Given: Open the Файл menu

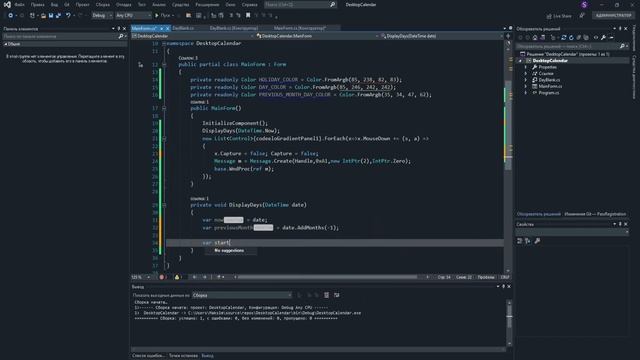Looking at the screenshot, I should pos(19,4).
